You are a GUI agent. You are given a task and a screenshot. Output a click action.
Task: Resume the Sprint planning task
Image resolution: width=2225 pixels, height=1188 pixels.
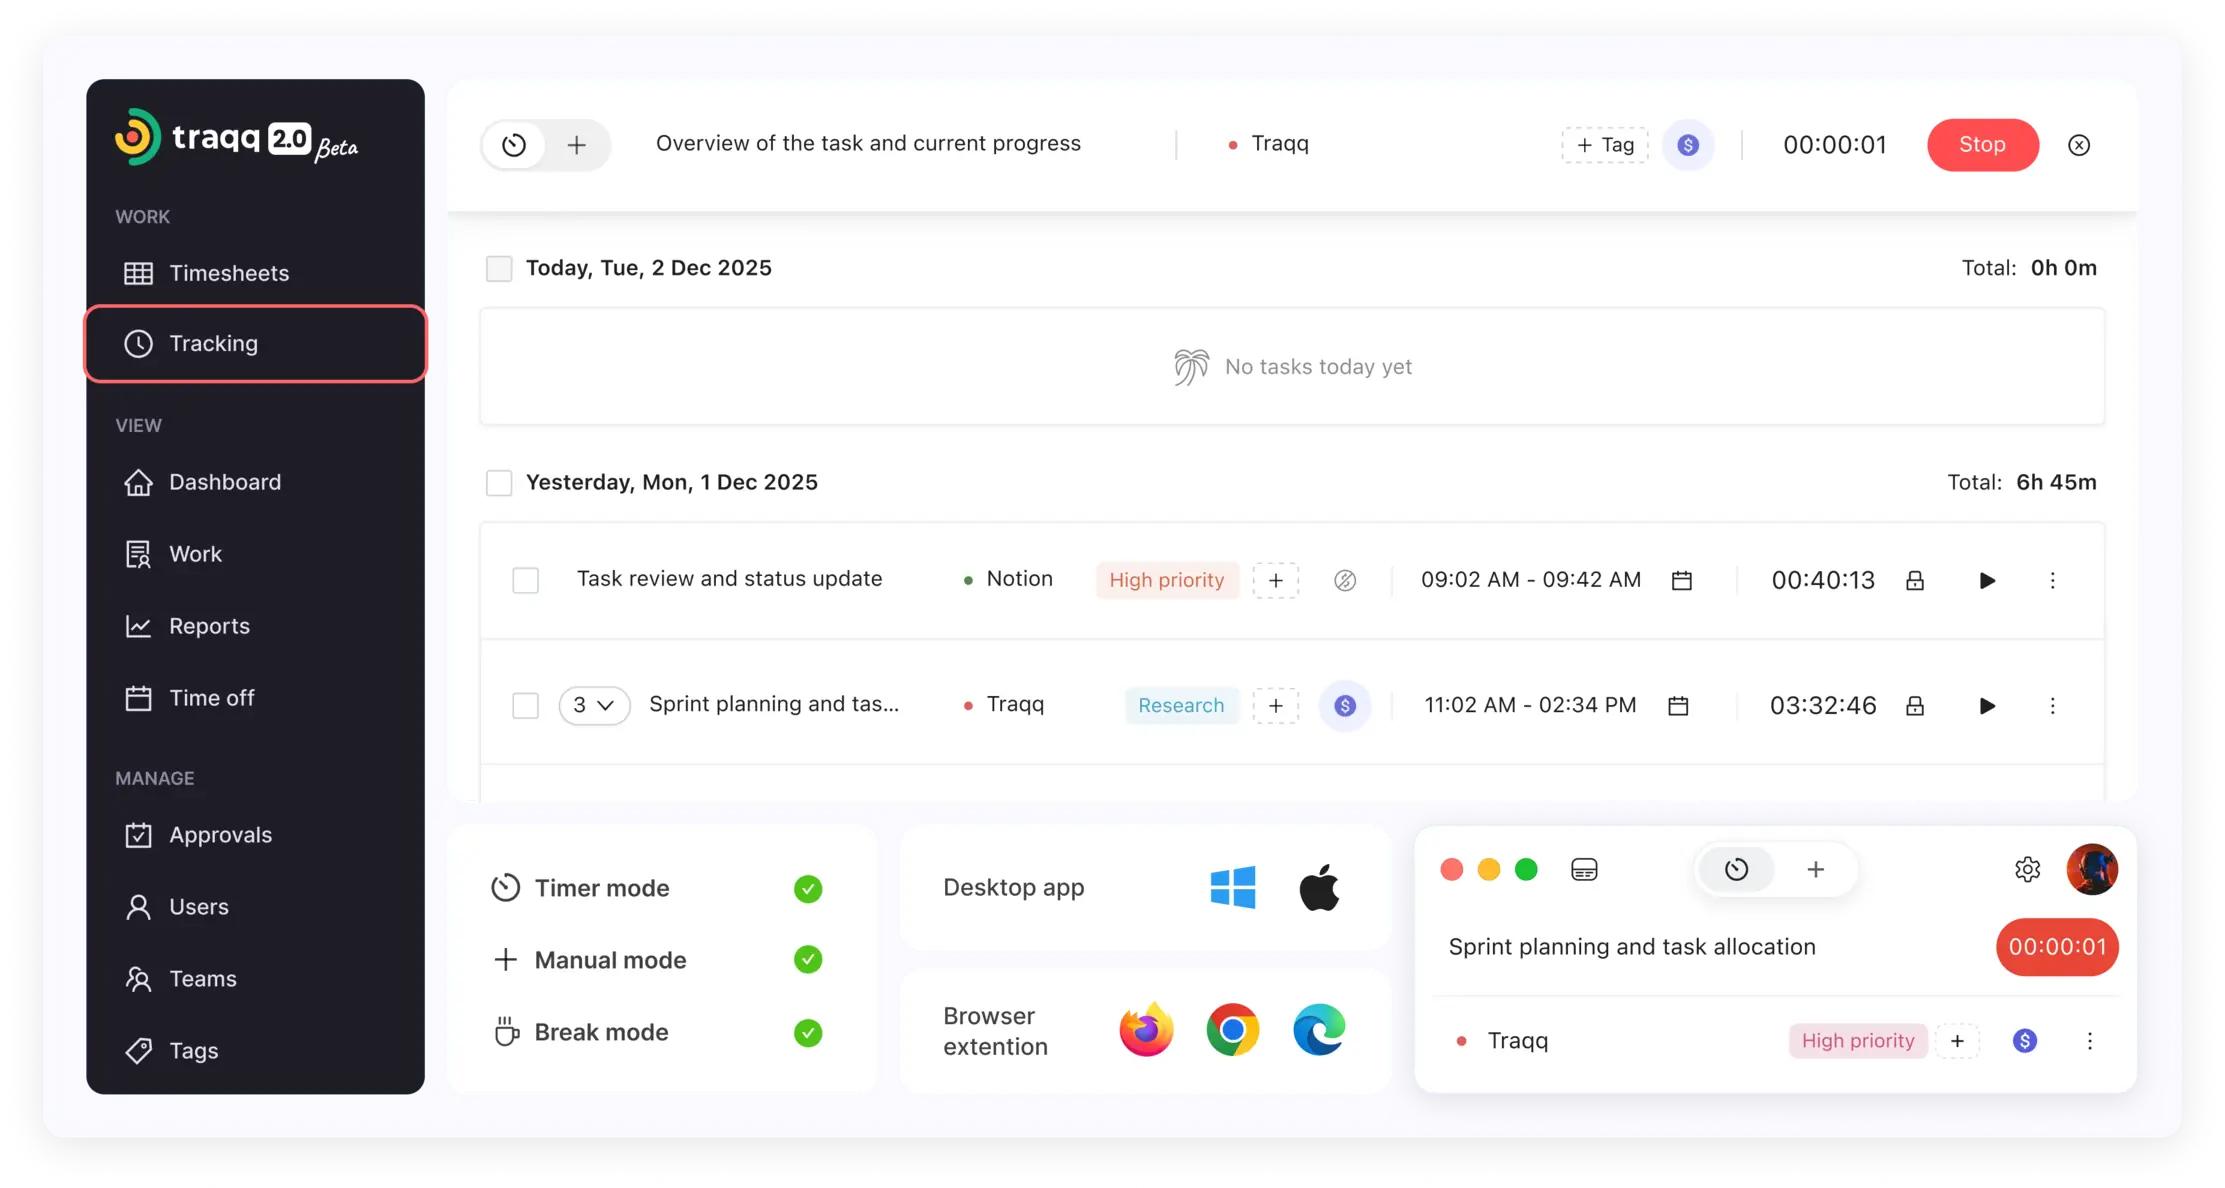pos(1987,705)
